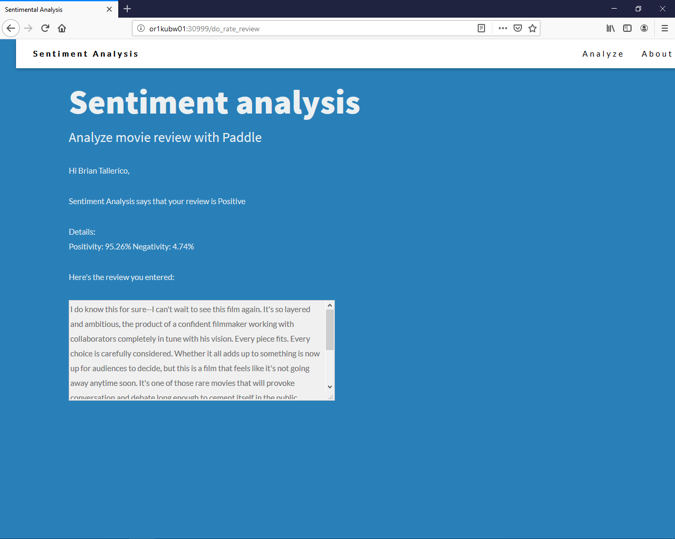This screenshot has width=675, height=539.
Task: Click review textarea scroll-up arrow
Action: (330, 305)
